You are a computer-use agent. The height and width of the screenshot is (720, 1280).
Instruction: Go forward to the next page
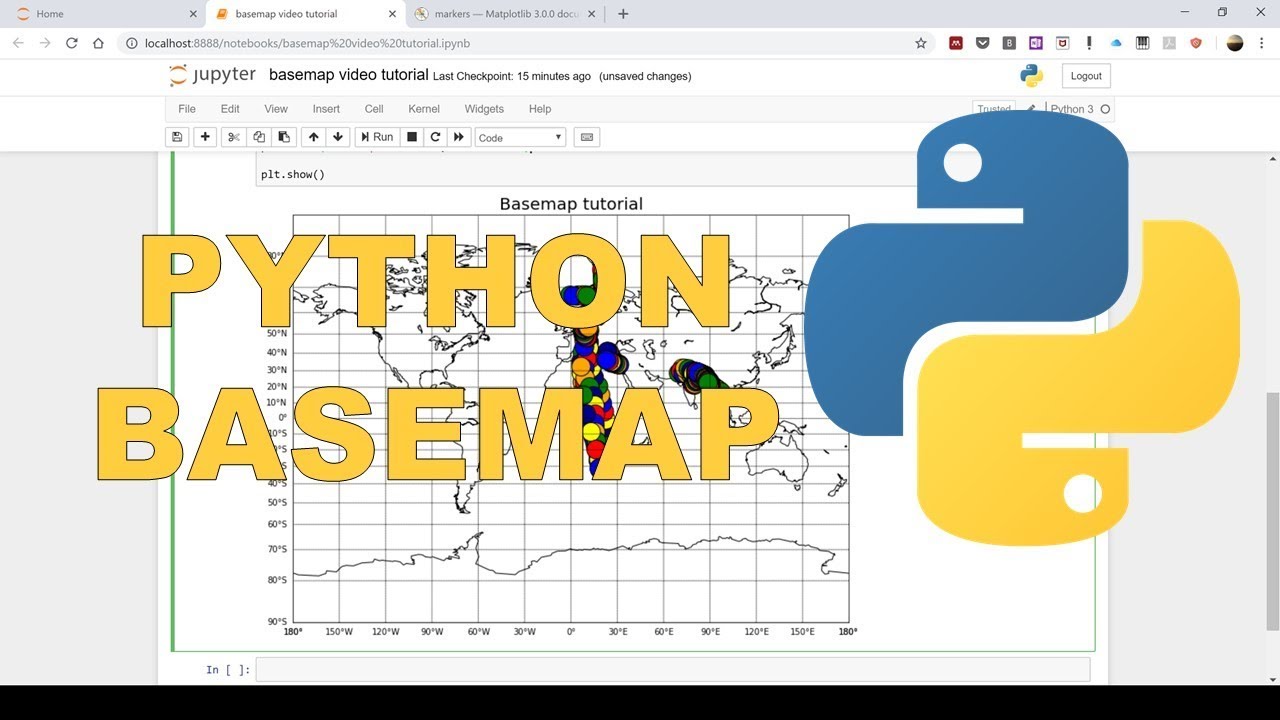tap(45, 43)
